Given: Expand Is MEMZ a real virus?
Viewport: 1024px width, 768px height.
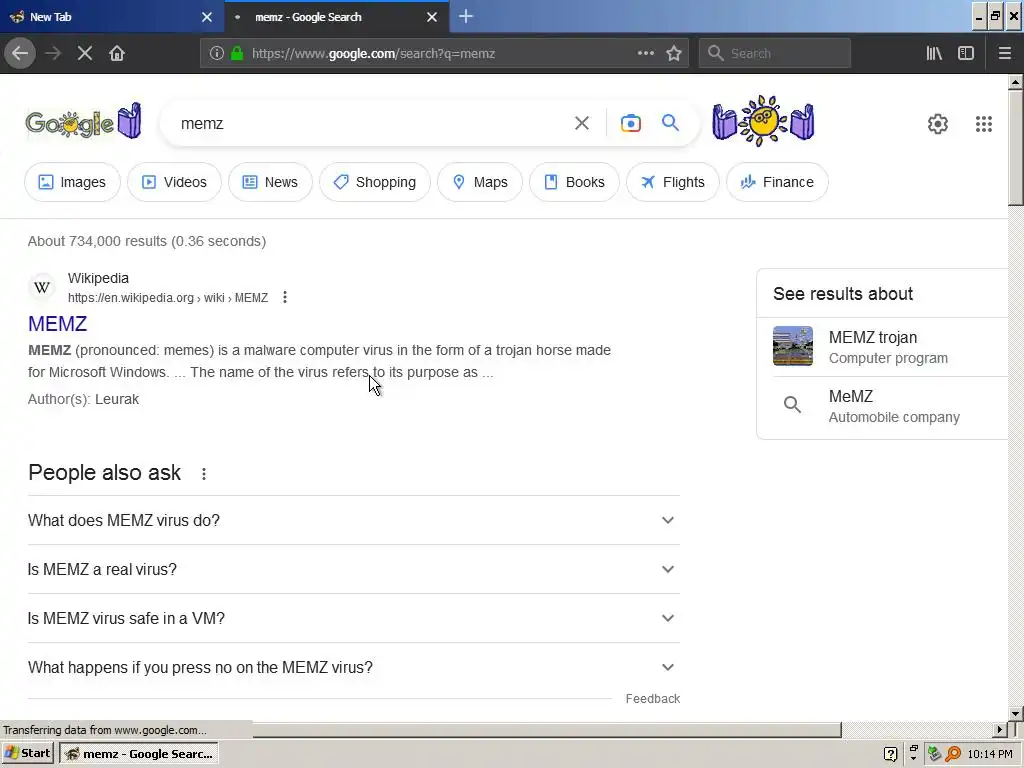Looking at the screenshot, I should [353, 569].
